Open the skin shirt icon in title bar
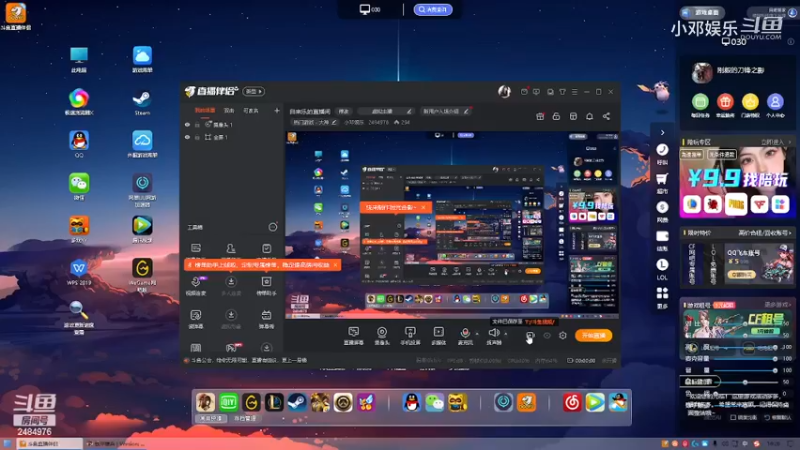Image resolution: width=800 pixels, height=450 pixels. pyautogui.click(x=562, y=92)
